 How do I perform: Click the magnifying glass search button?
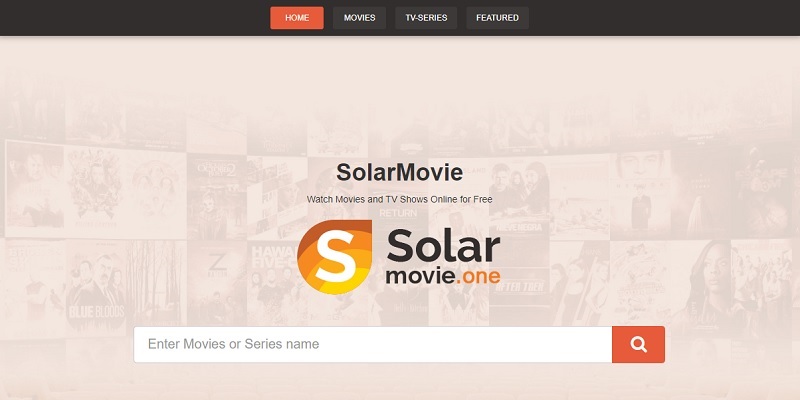[638, 344]
